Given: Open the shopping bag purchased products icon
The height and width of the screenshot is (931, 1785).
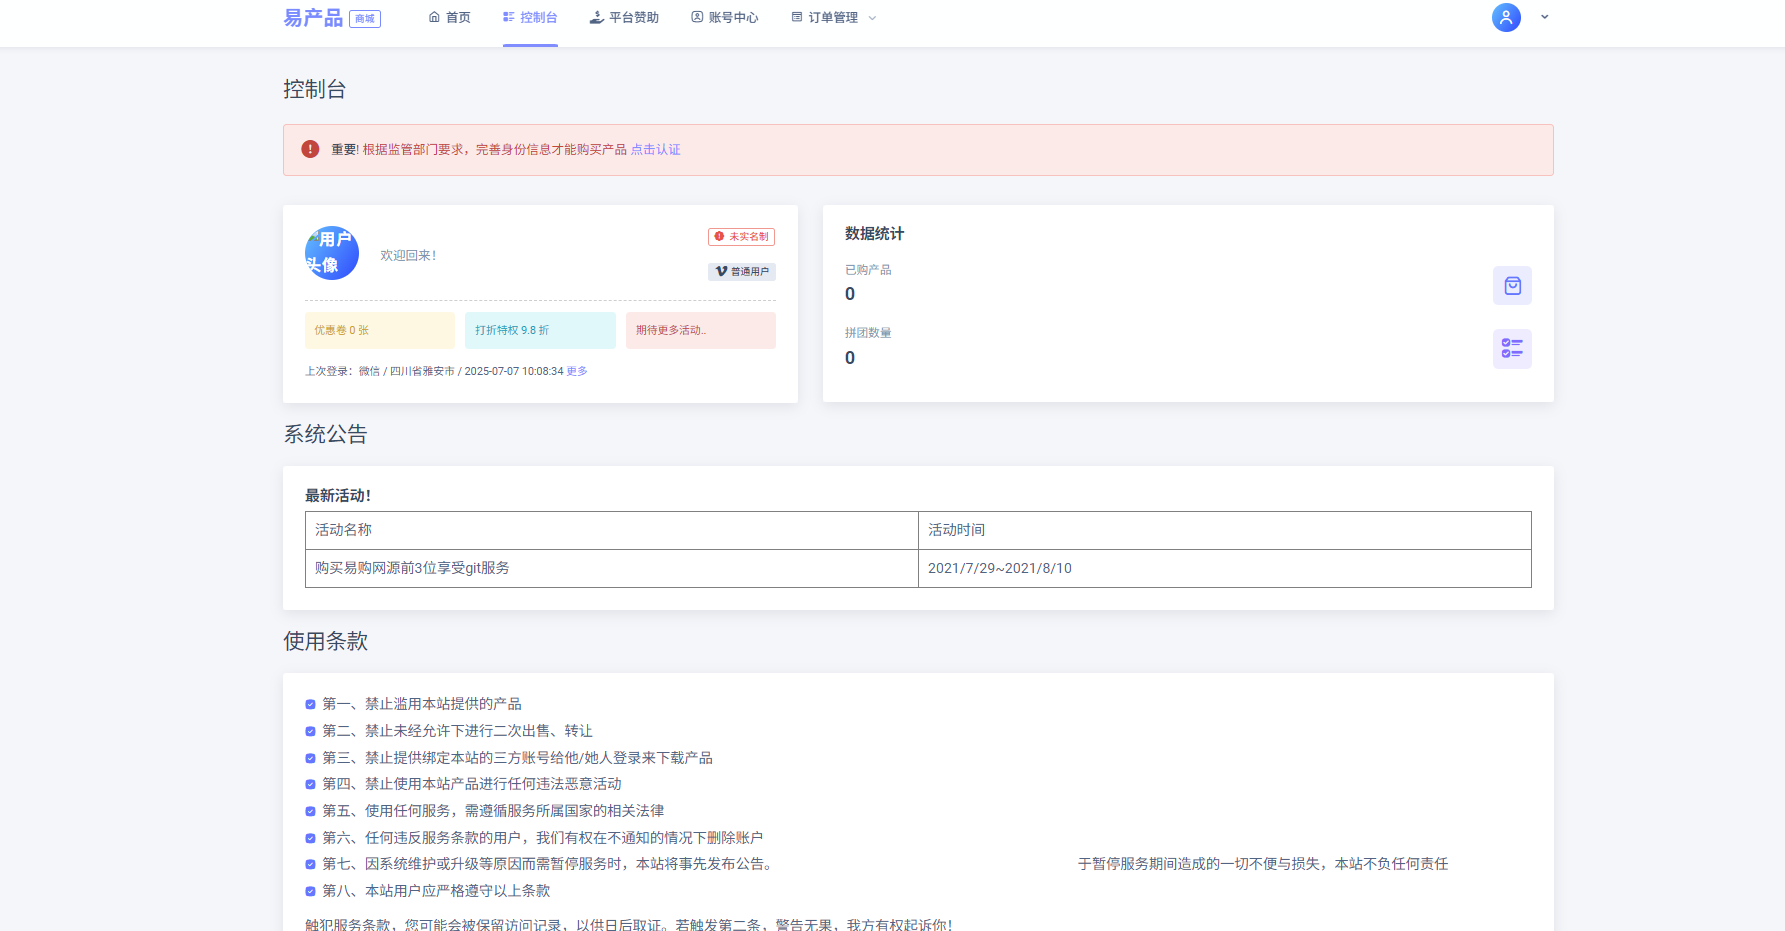Looking at the screenshot, I should click(x=1512, y=286).
